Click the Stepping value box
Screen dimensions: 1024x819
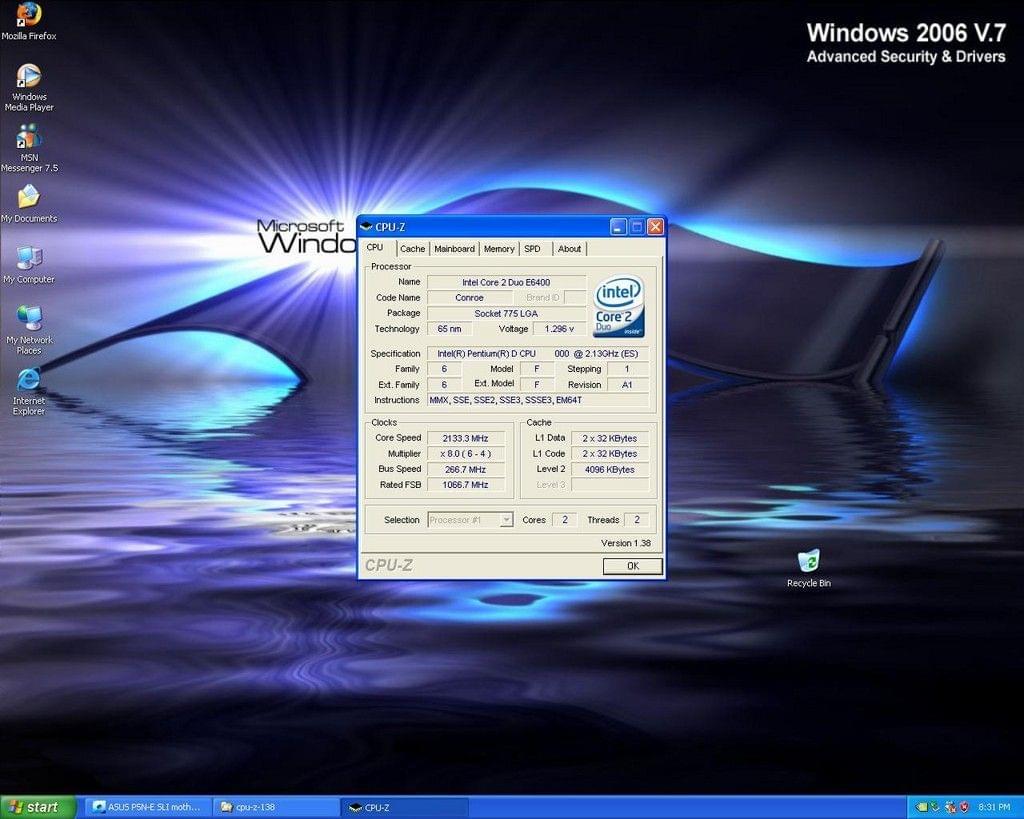pos(628,369)
